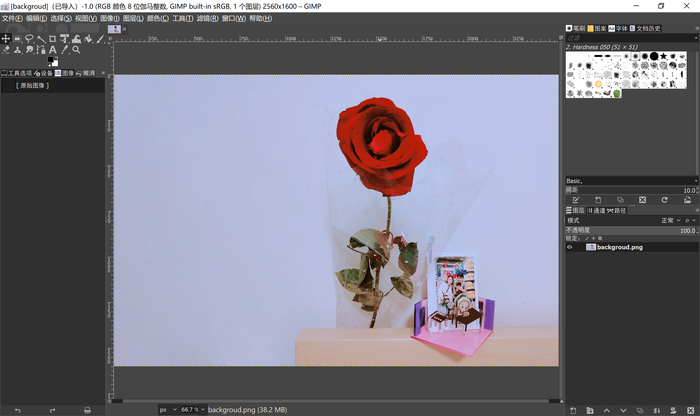Screen dimensions: 700x416
Task: Open the px unit selector dropdown
Action: pyautogui.click(x=166, y=409)
